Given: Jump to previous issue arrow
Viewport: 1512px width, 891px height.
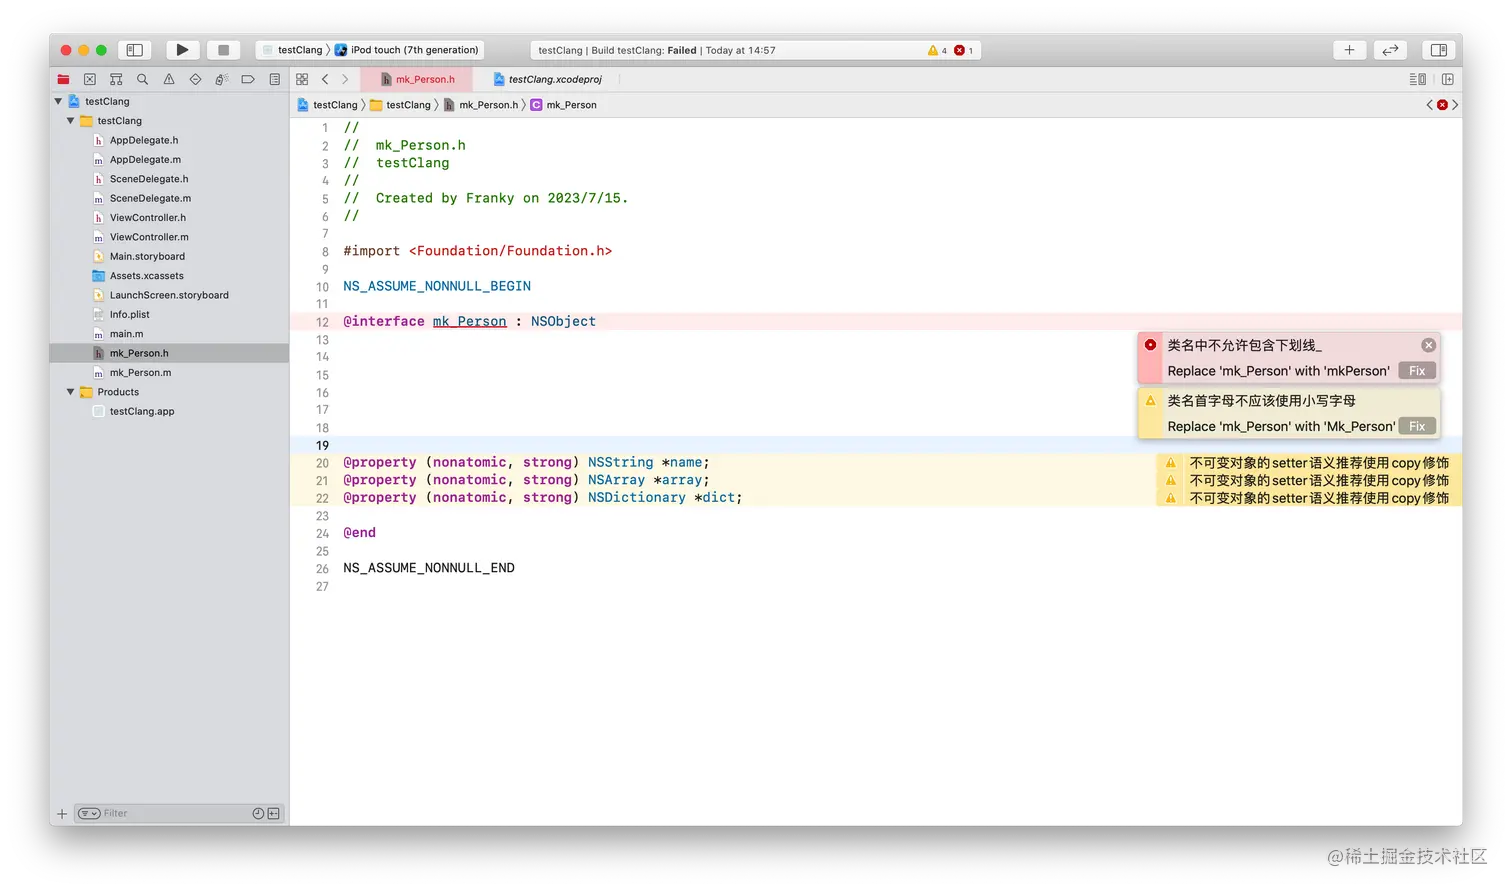Looking at the screenshot, I should coord(1429,105).
